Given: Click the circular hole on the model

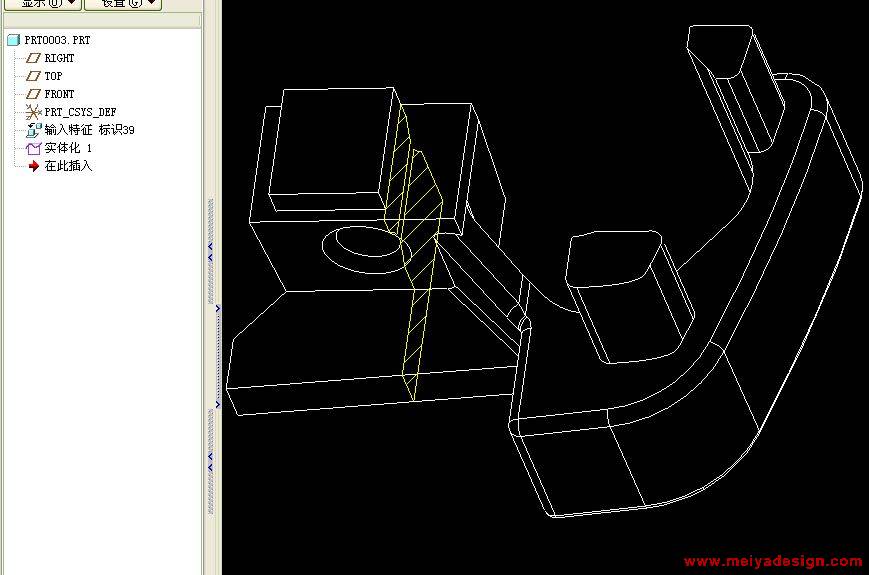Looking at the screenshot, I should (366, 249).
